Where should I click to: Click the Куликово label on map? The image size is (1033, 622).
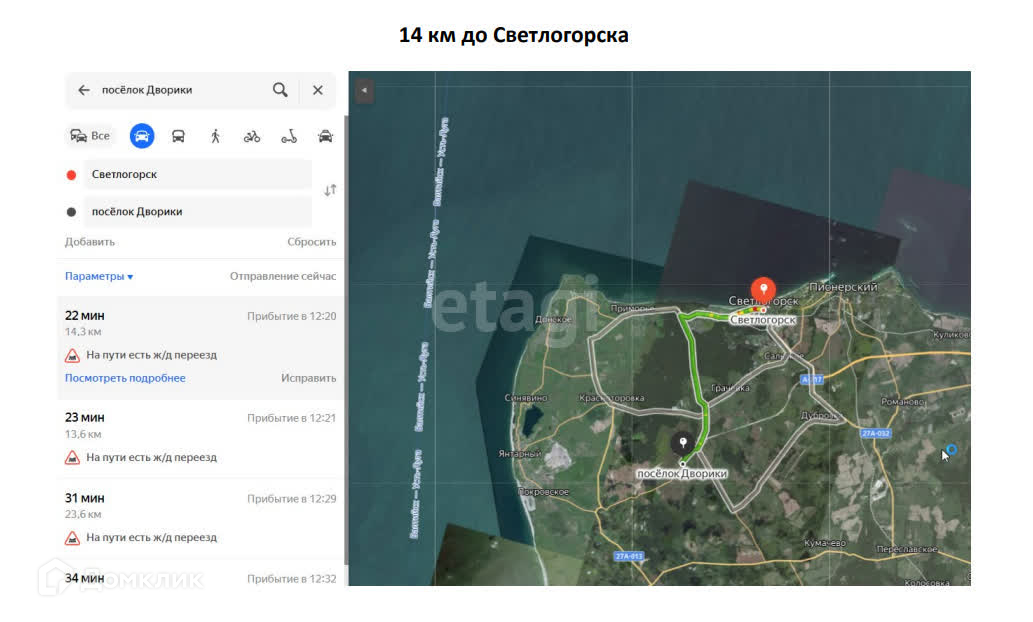click(951, 335)
